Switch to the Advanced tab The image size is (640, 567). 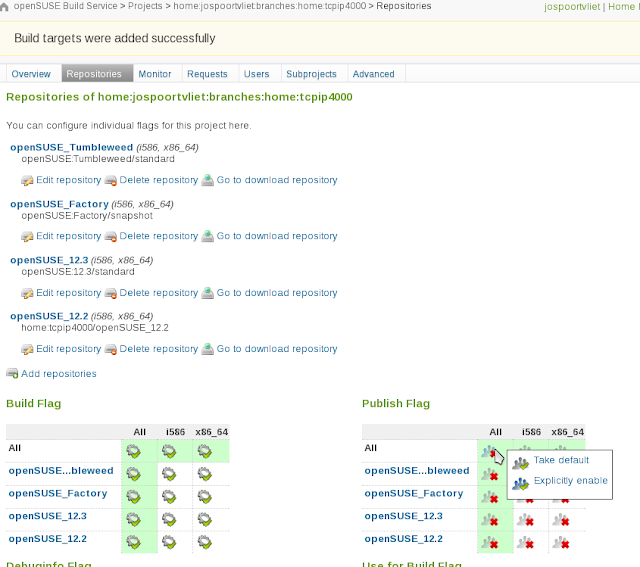(373, 74)
